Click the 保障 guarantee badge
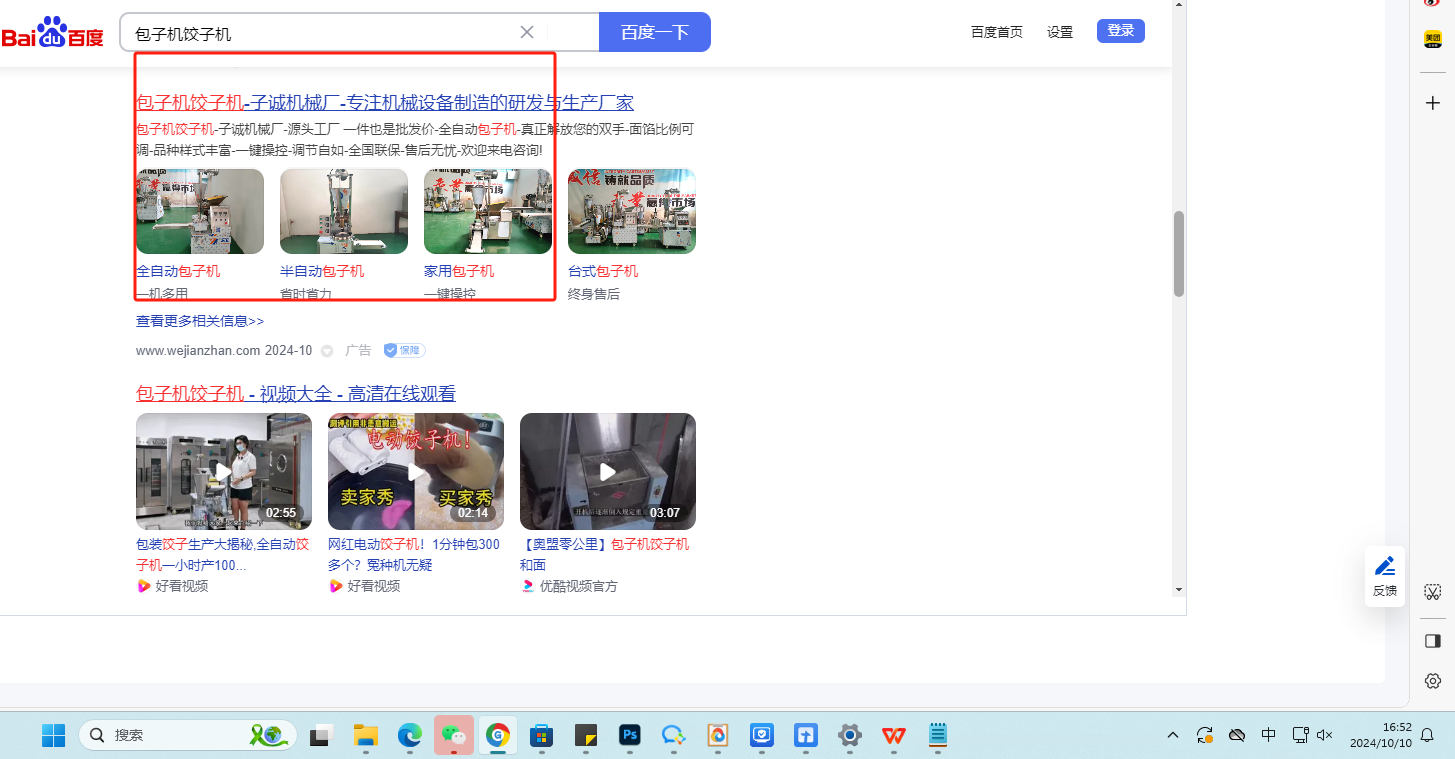 click(x=405, y=351)
